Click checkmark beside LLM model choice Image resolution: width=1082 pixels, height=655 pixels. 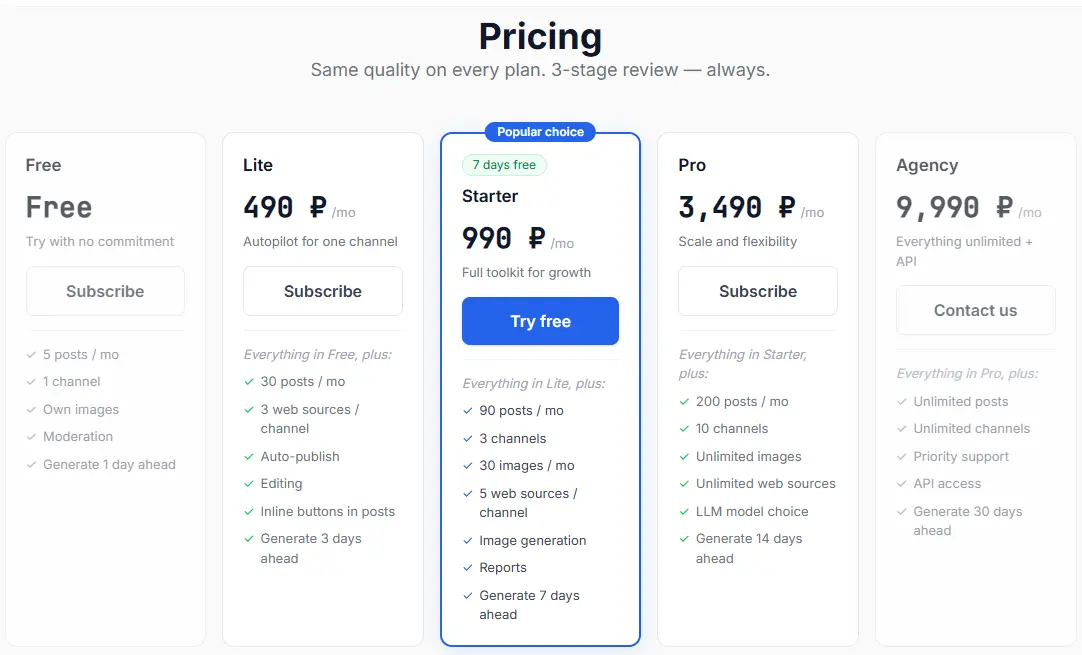point(685,512)
